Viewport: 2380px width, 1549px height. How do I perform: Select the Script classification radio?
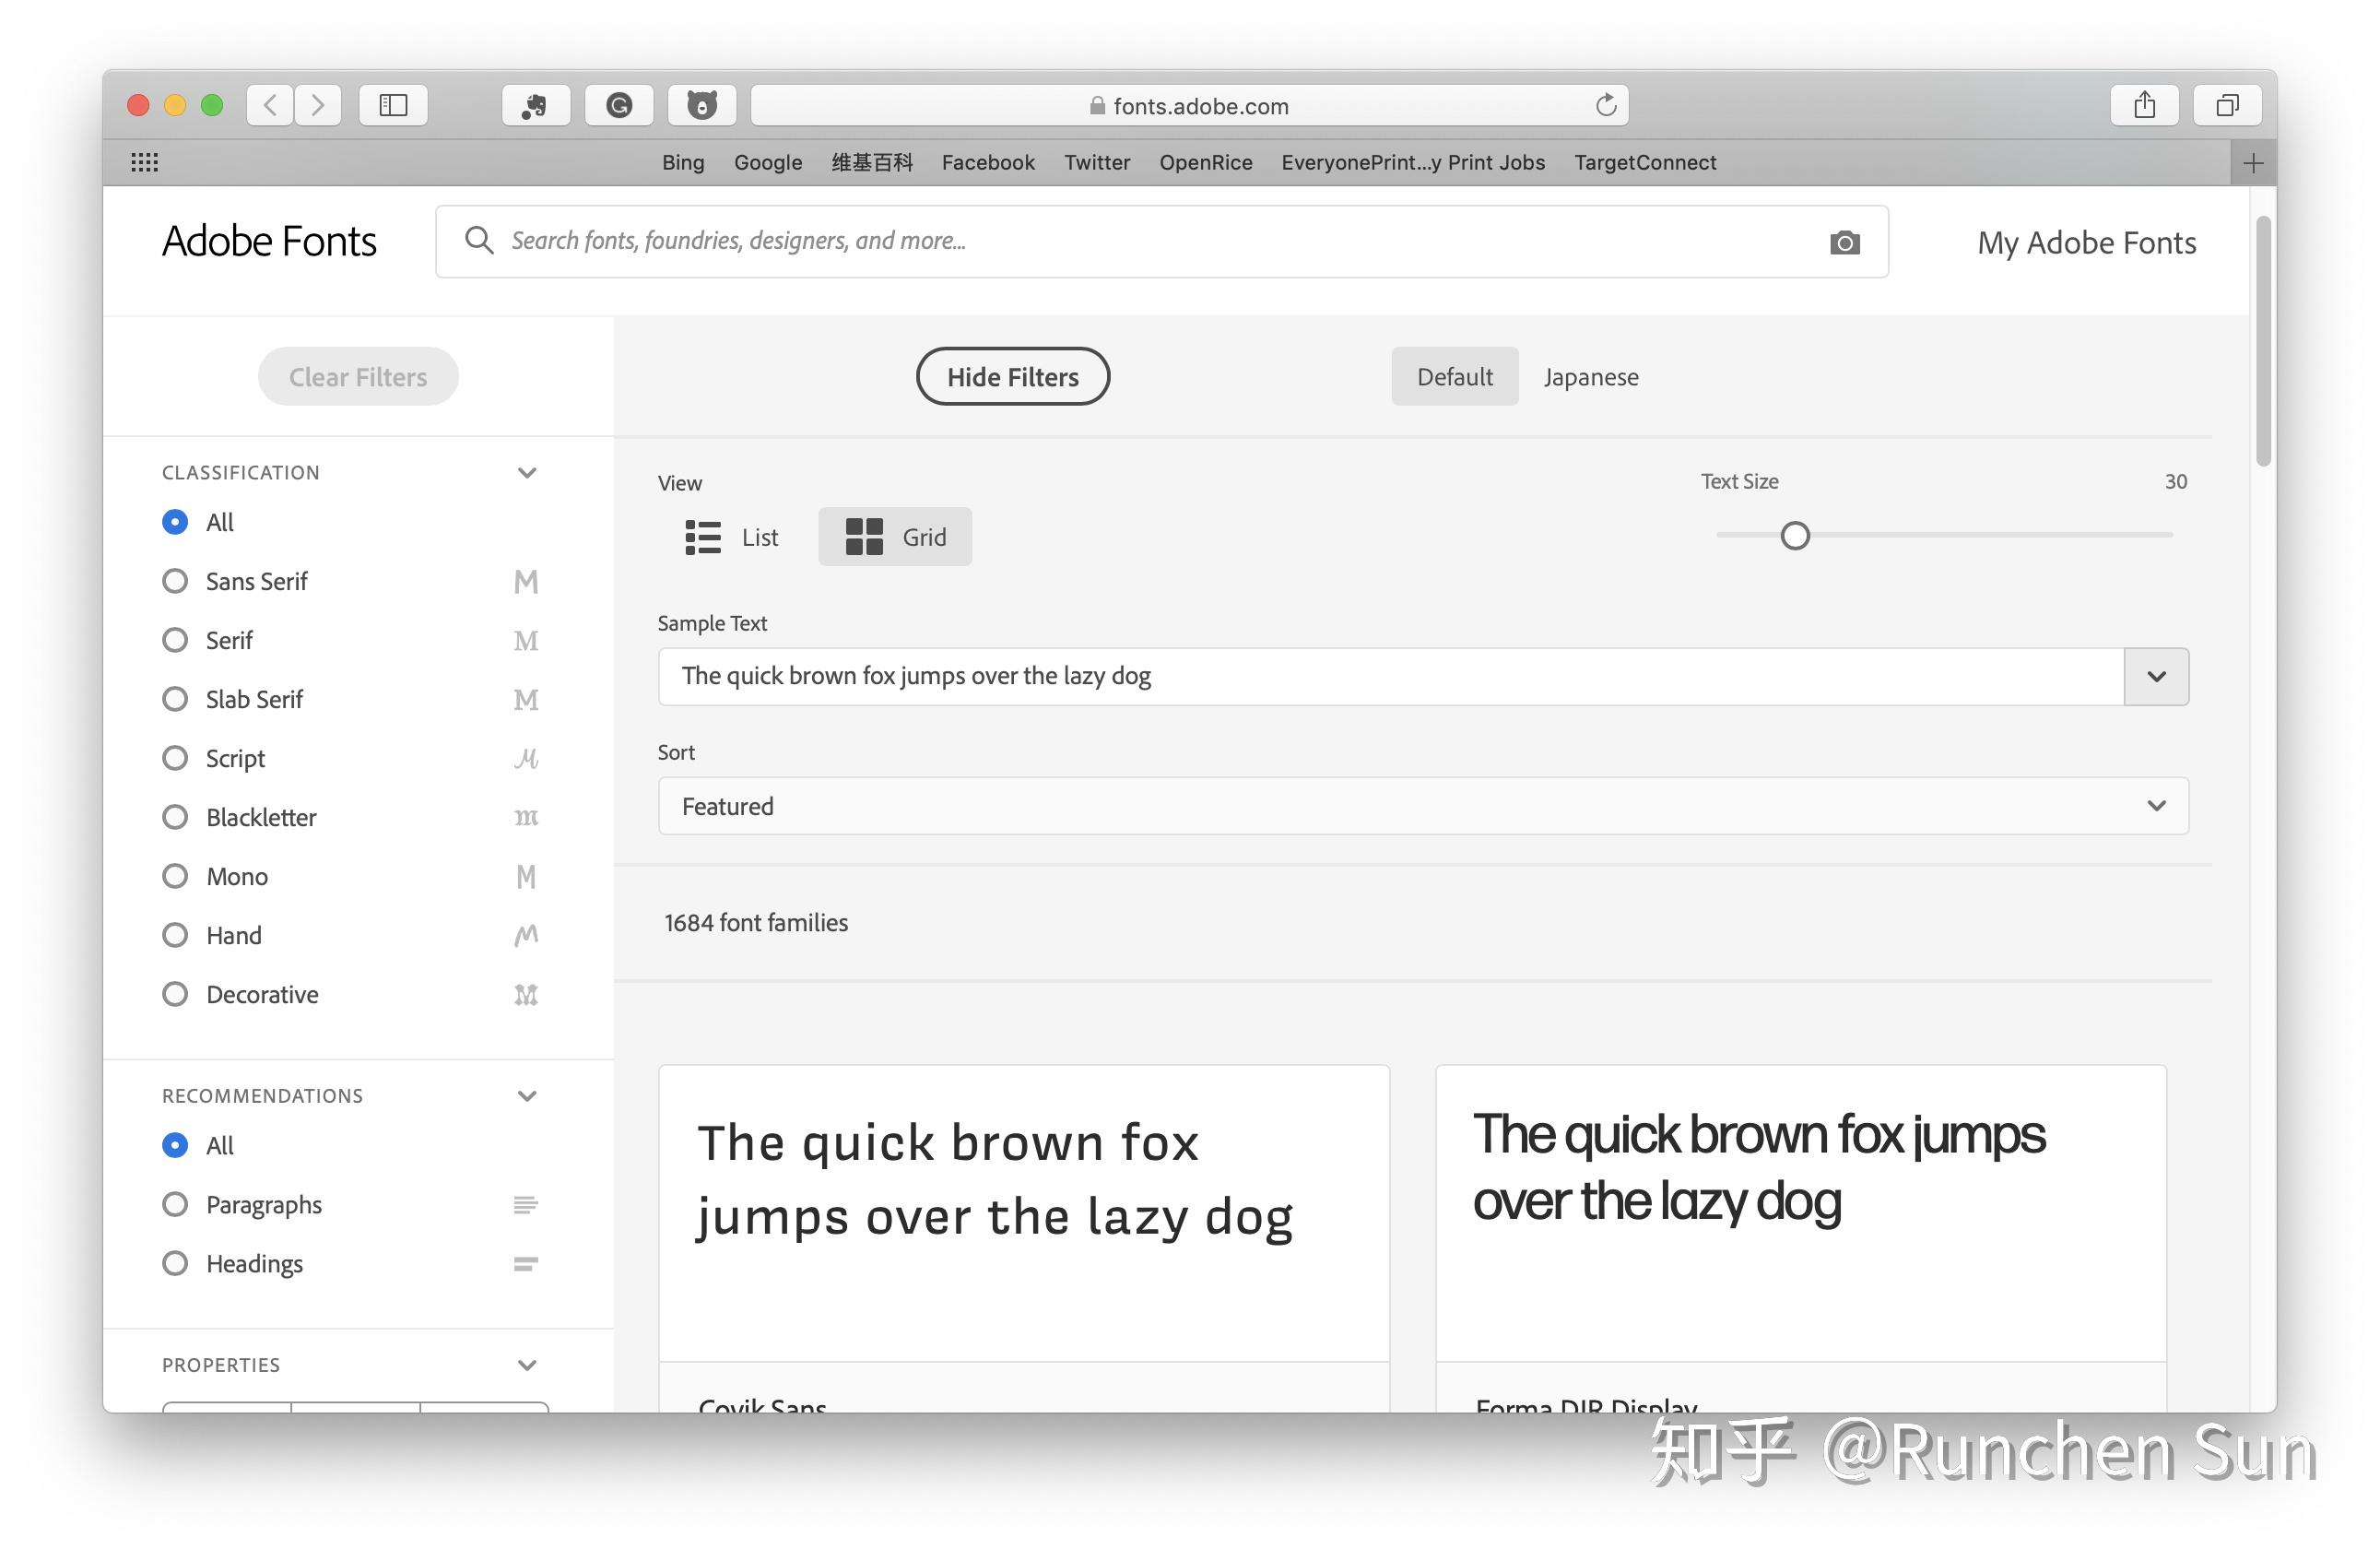(x=175, y=758)
